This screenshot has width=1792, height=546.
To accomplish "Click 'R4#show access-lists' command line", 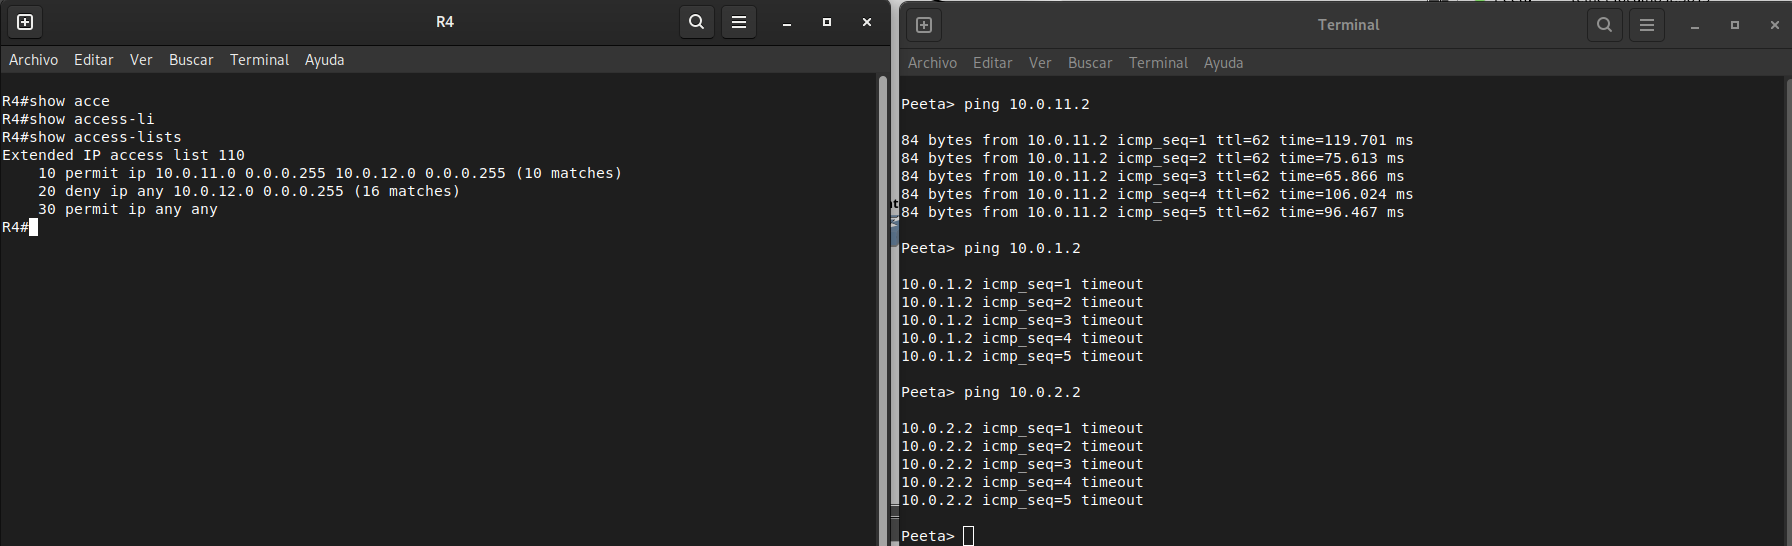I will [92, 137].
